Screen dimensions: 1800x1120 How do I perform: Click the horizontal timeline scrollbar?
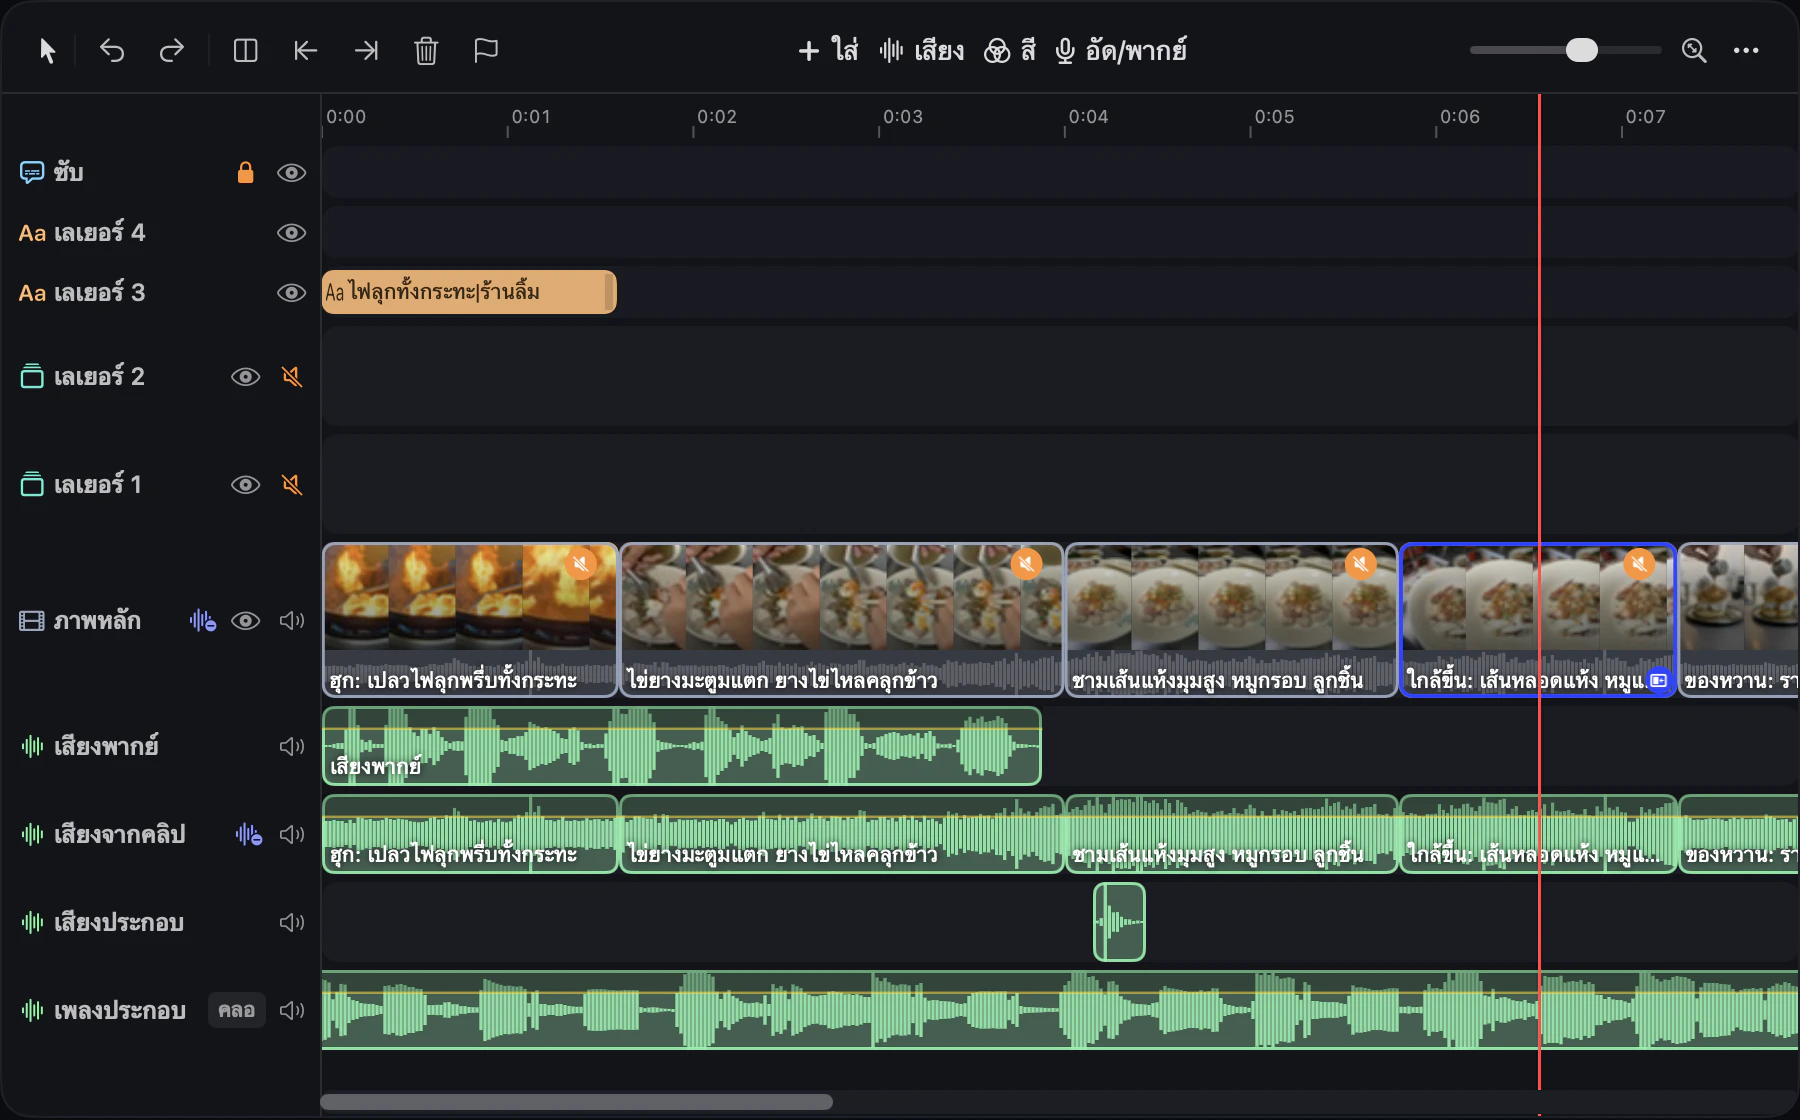(576, 1102)
